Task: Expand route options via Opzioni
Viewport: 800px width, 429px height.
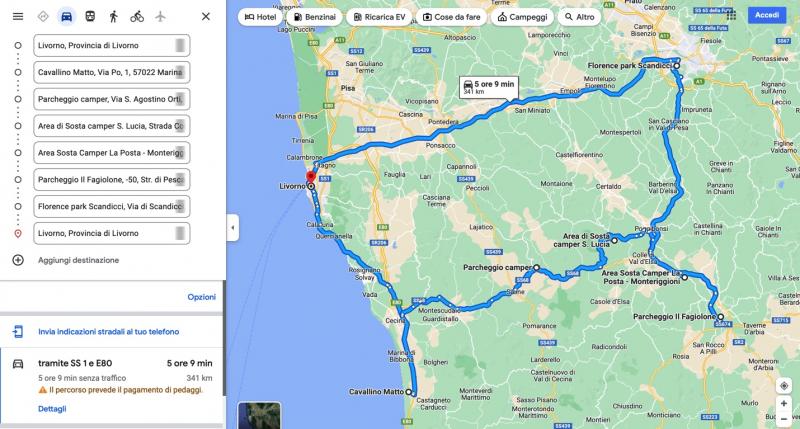Action: (x=202, y=297)
